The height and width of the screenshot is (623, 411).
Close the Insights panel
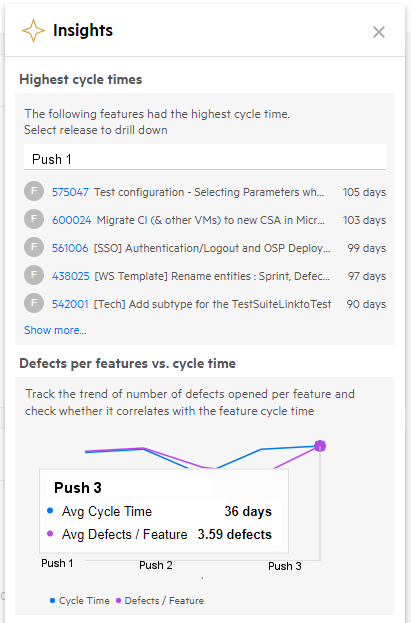379,32
